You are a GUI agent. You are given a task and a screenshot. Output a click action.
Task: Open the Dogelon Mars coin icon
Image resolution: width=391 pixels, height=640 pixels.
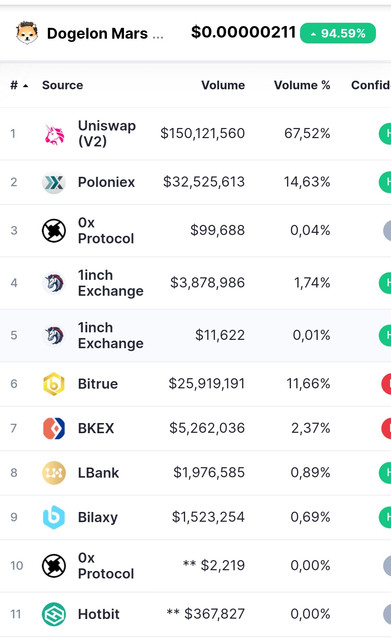27,33
